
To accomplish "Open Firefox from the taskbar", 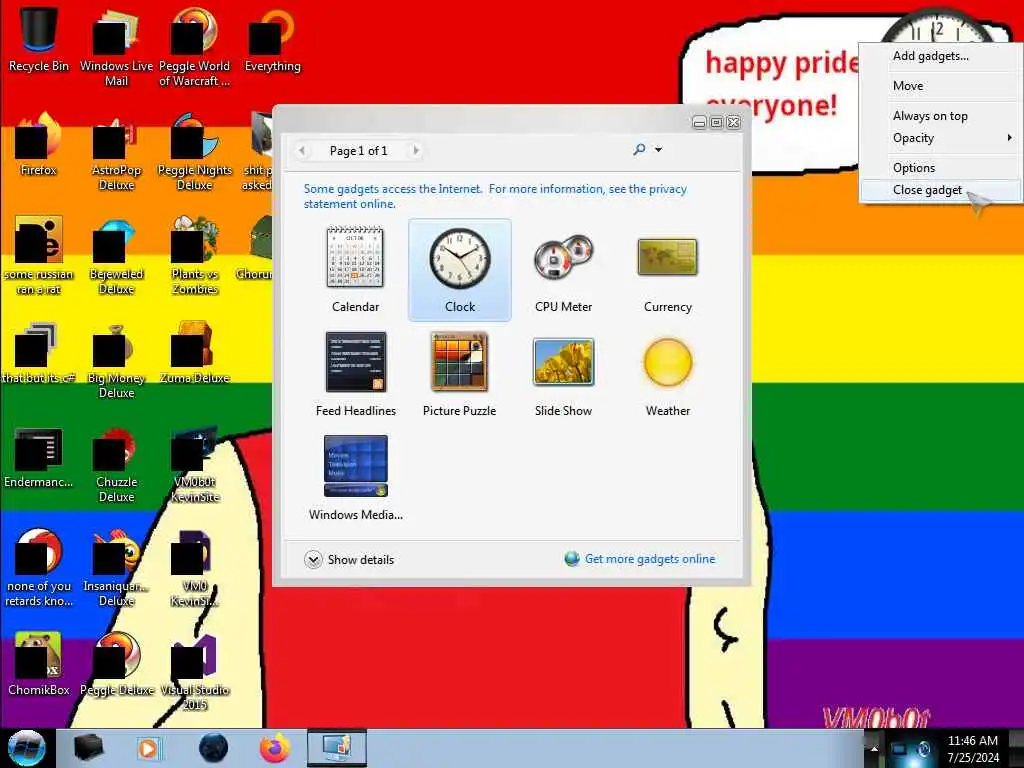I will coord(275,748).
